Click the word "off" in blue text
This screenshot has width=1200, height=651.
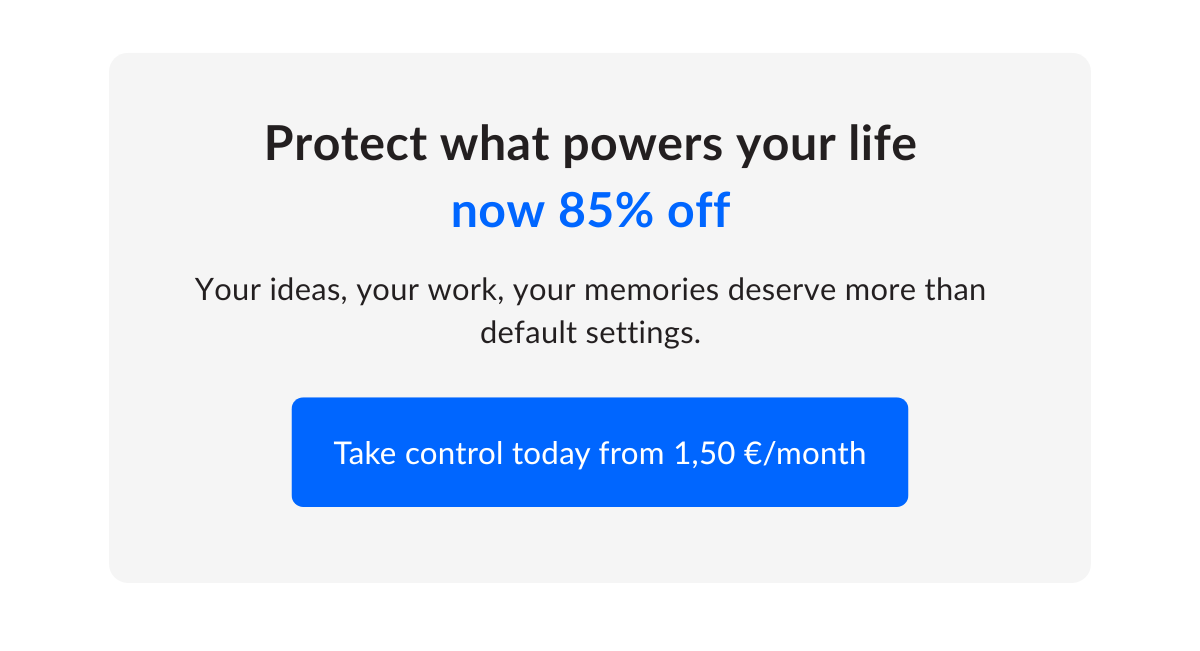pos(698,211)
